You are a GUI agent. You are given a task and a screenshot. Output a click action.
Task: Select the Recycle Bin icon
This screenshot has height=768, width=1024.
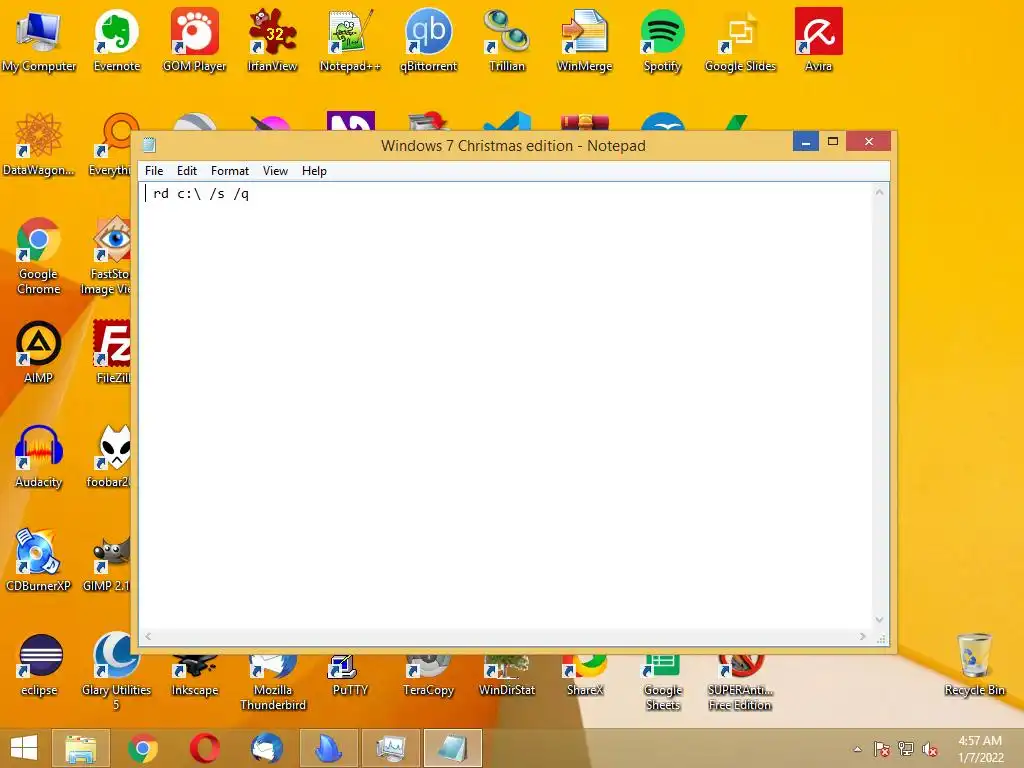974,665
